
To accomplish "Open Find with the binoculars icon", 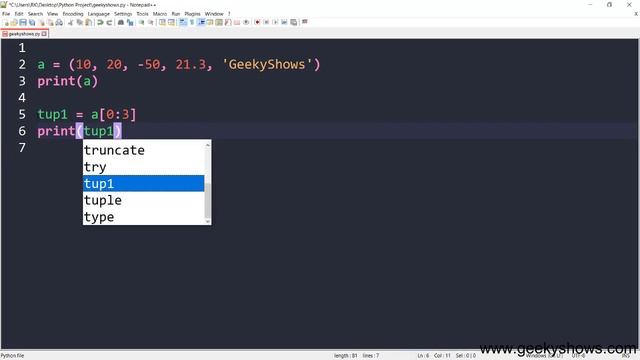I will 121,22.
